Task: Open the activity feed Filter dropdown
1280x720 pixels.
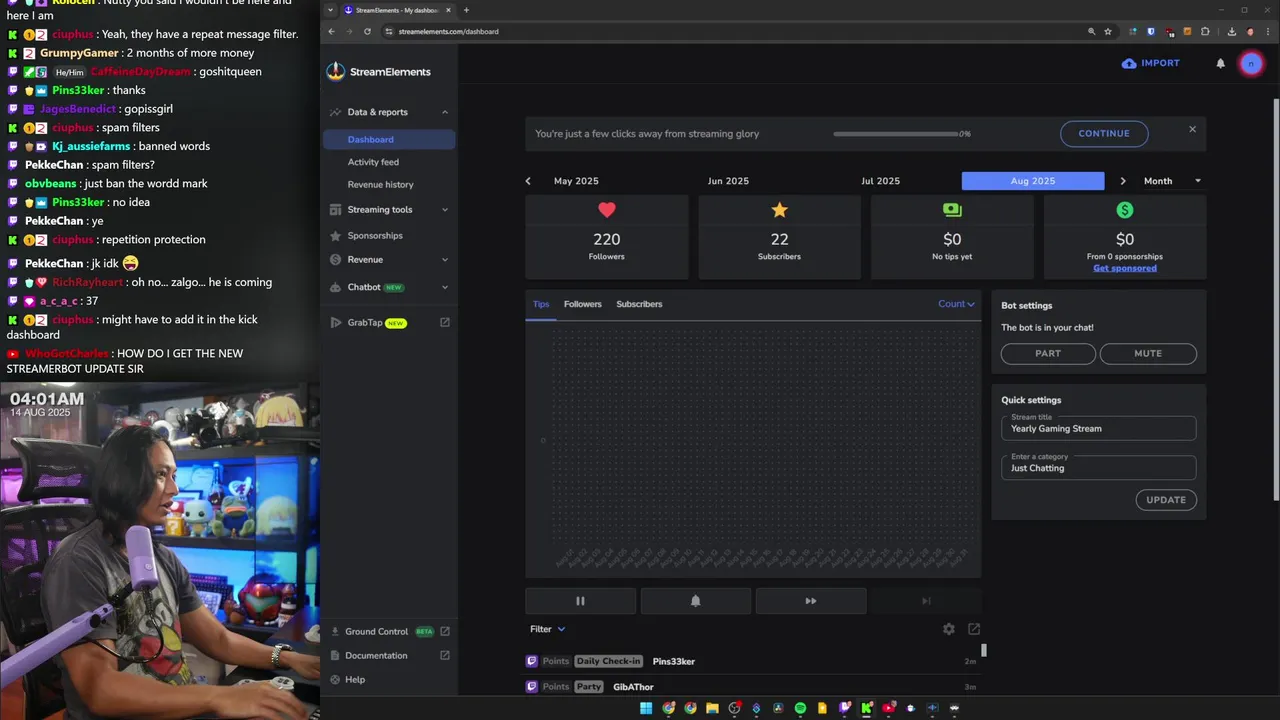Action: coord(548,629)
